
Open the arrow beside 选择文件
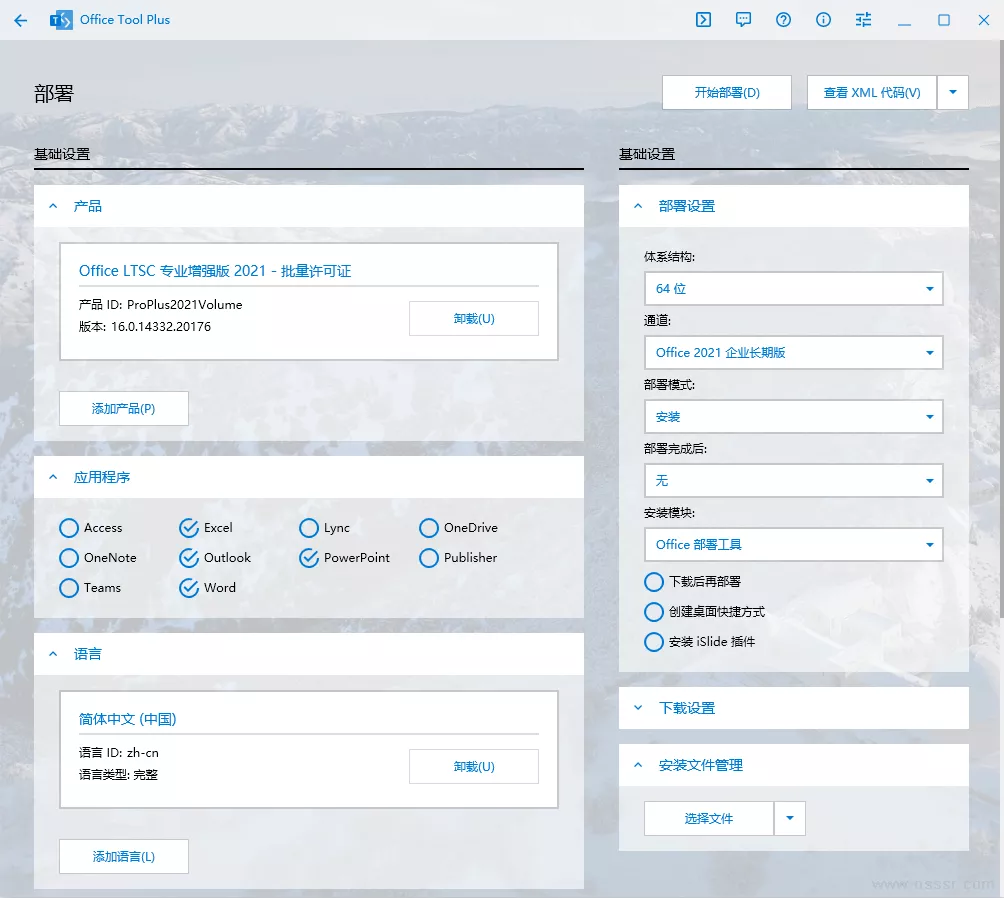[x=789, y=819]
